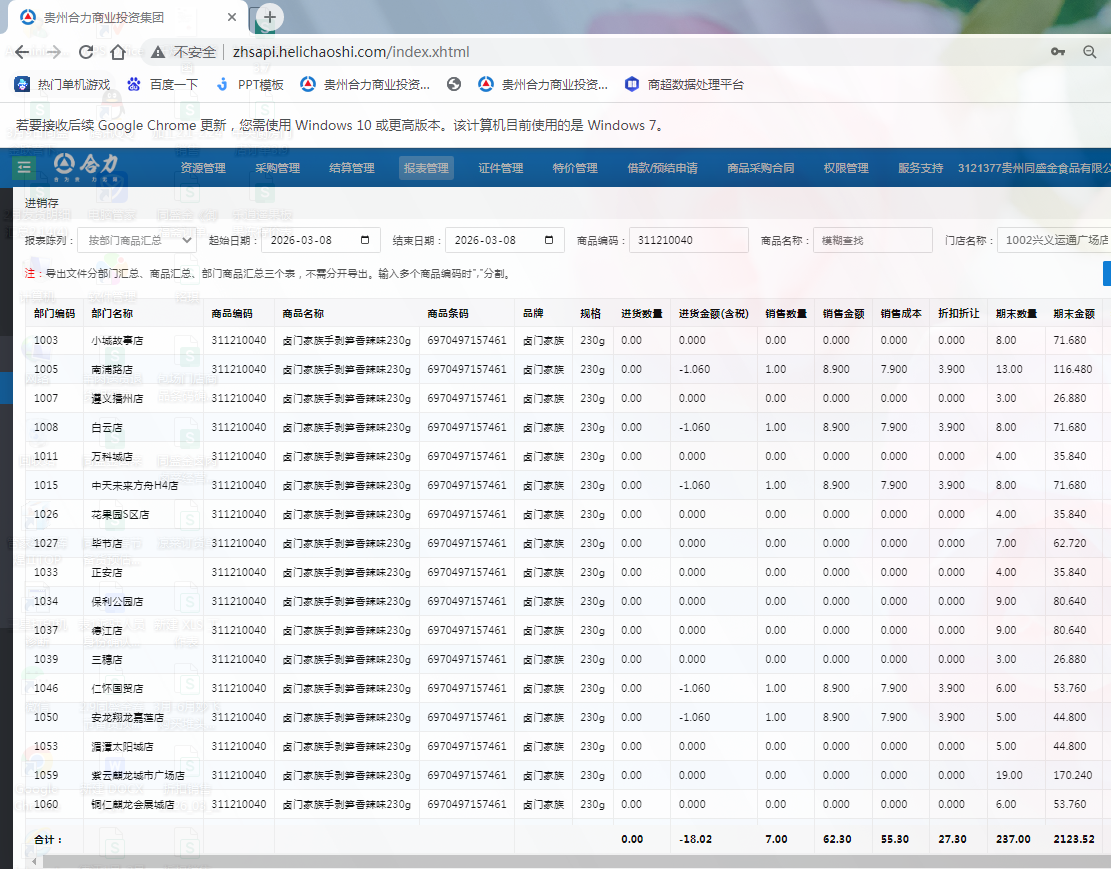Open calendar picker for 结束日期
The height and width of the screenshot is (869, 1111).
pyautogui.click(x=548, y=240)
